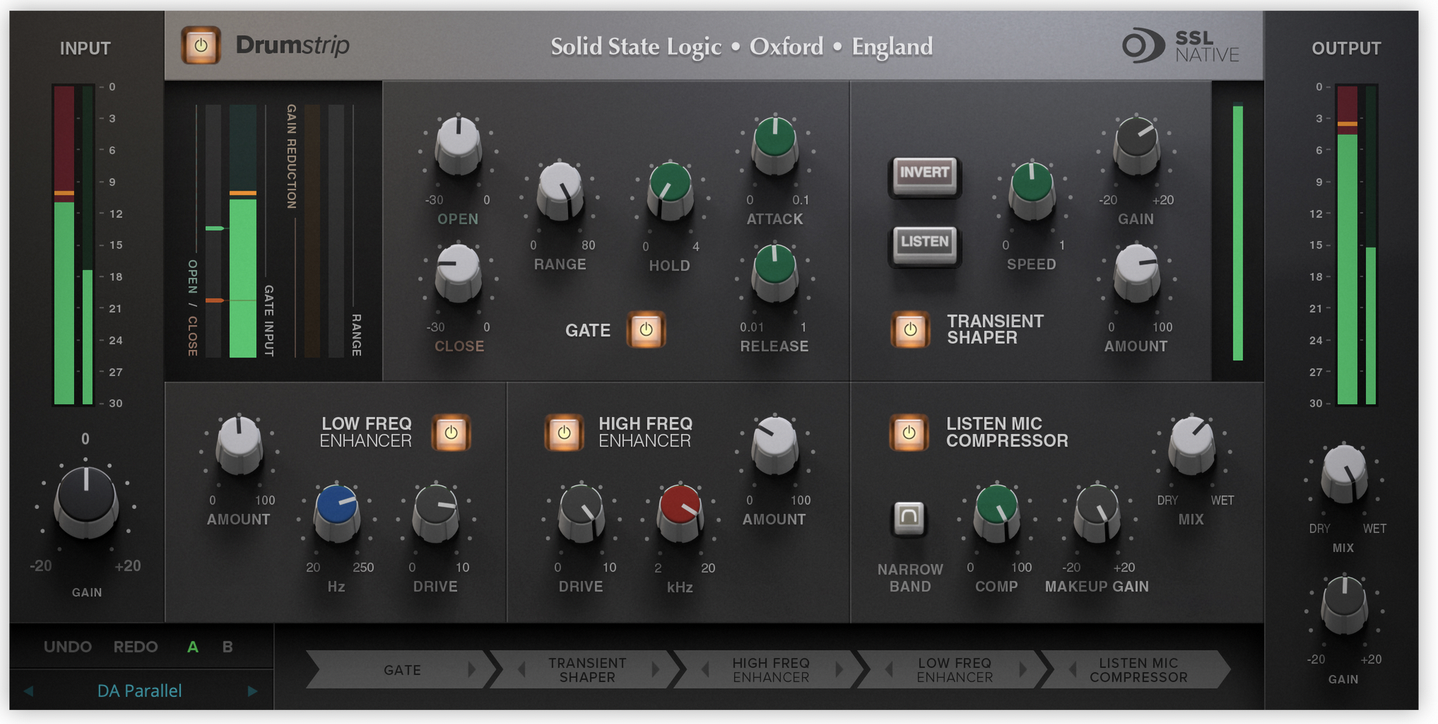Enable the GATE section power toggle
The height and width of the screenshot is (724, 1438).
645,330
